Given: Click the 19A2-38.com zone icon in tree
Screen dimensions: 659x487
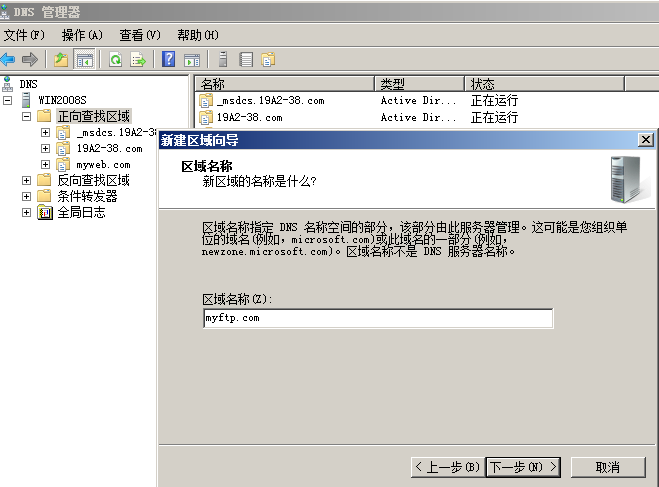Looking at the screenshot, I should click(x=63, y=148).
